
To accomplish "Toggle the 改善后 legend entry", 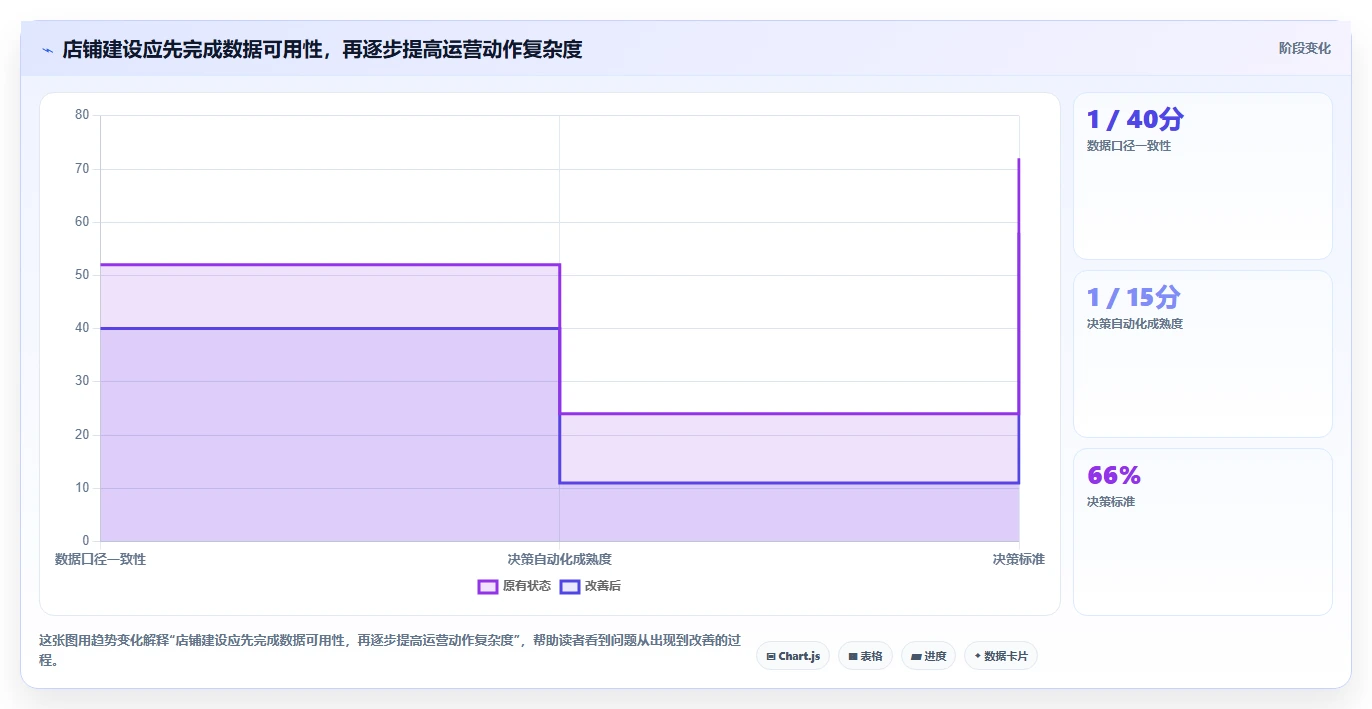I will point(591,586).
